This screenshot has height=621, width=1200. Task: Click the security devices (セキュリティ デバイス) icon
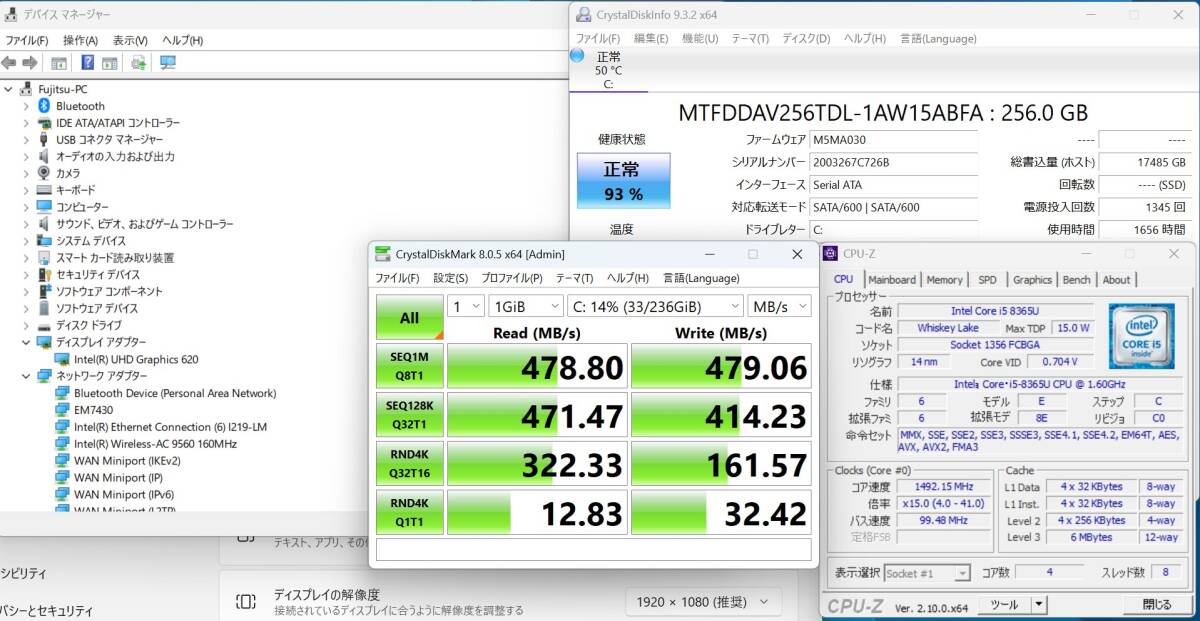(44, 274)
